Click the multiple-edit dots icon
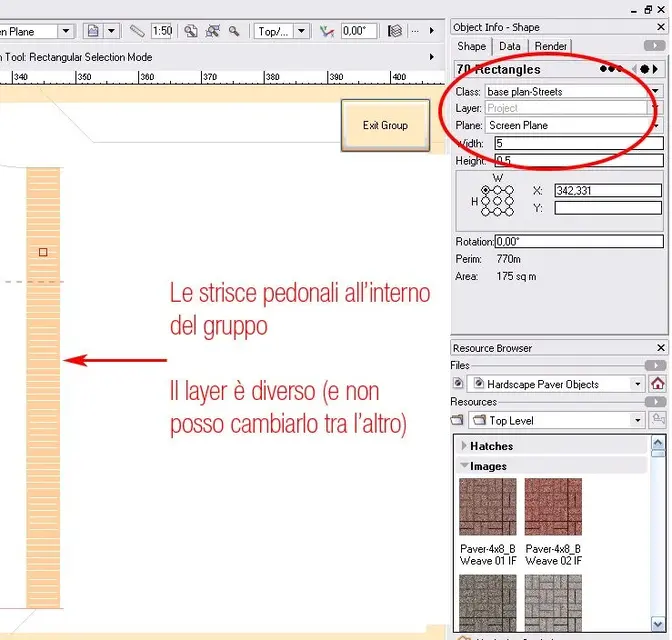This screenshot has width=672, height=640. point(610,69)
